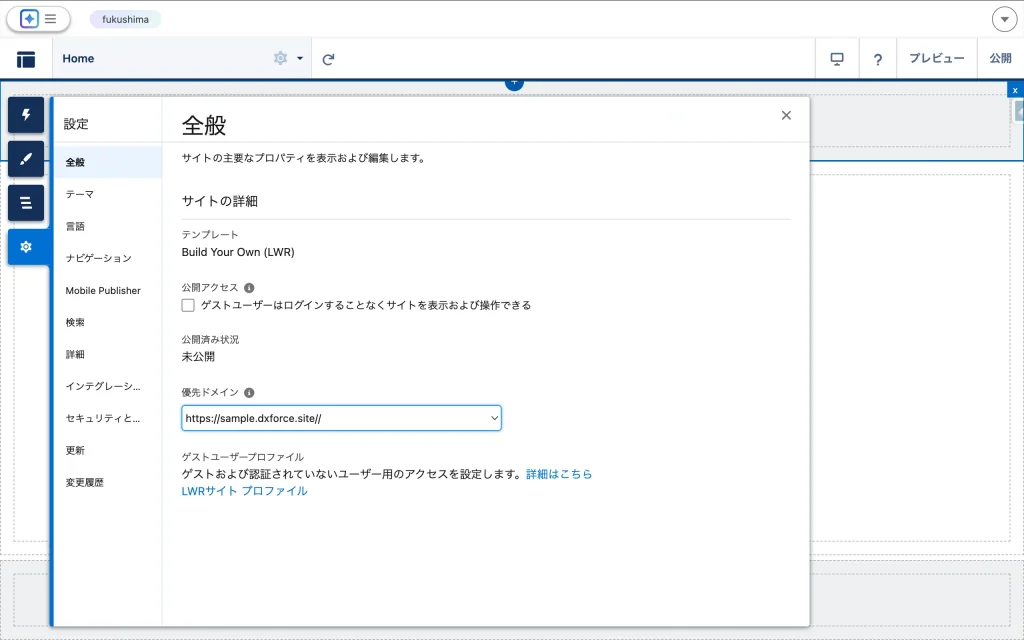Open the Help question mark icon

pos(877,59)
